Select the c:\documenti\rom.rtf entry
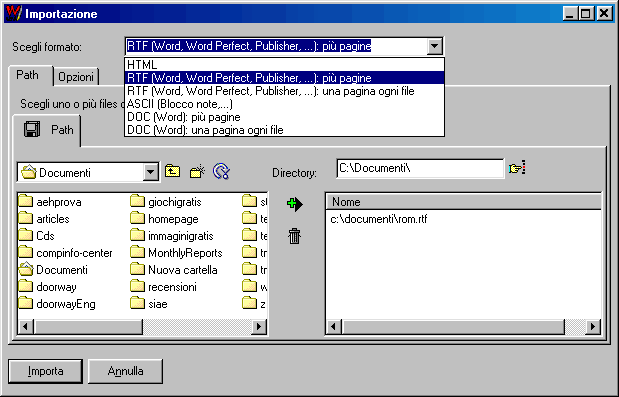This screenshot has width=619, height=397. (x=379, y=219)
